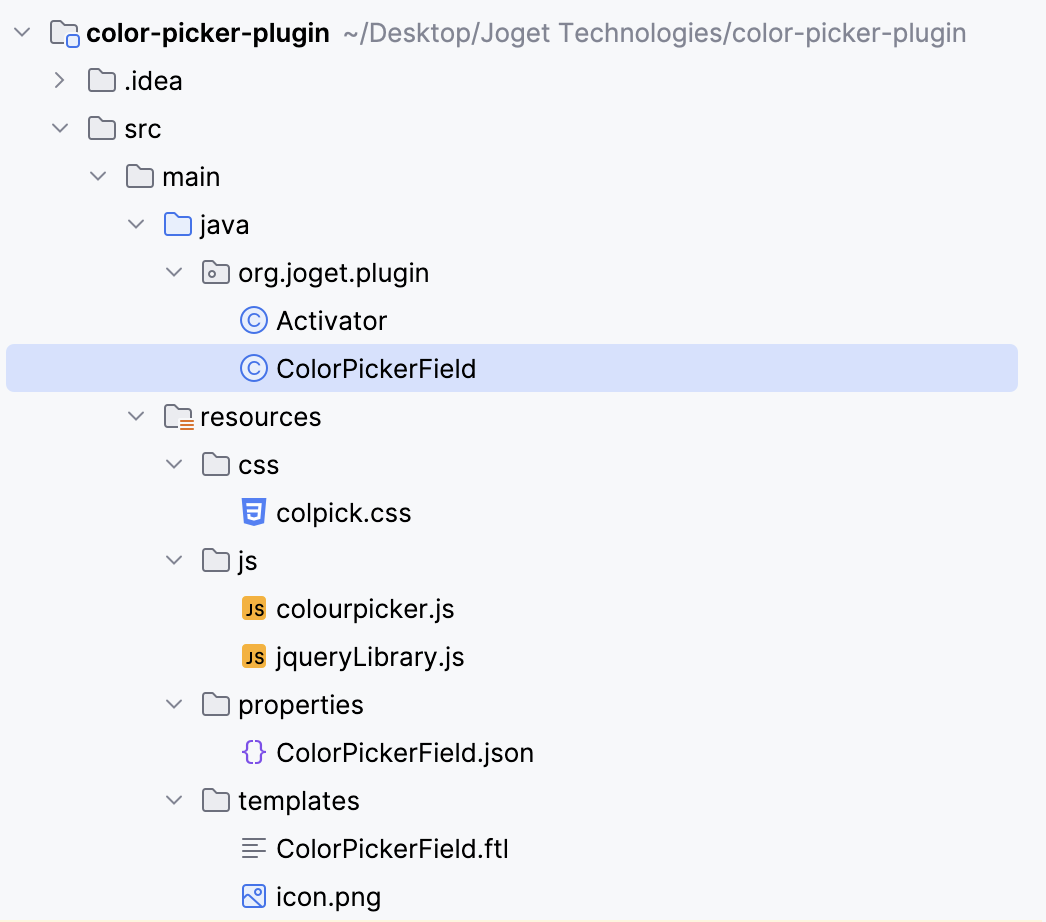
Task: Click the resources folder icon
Action: click(178, 417)
